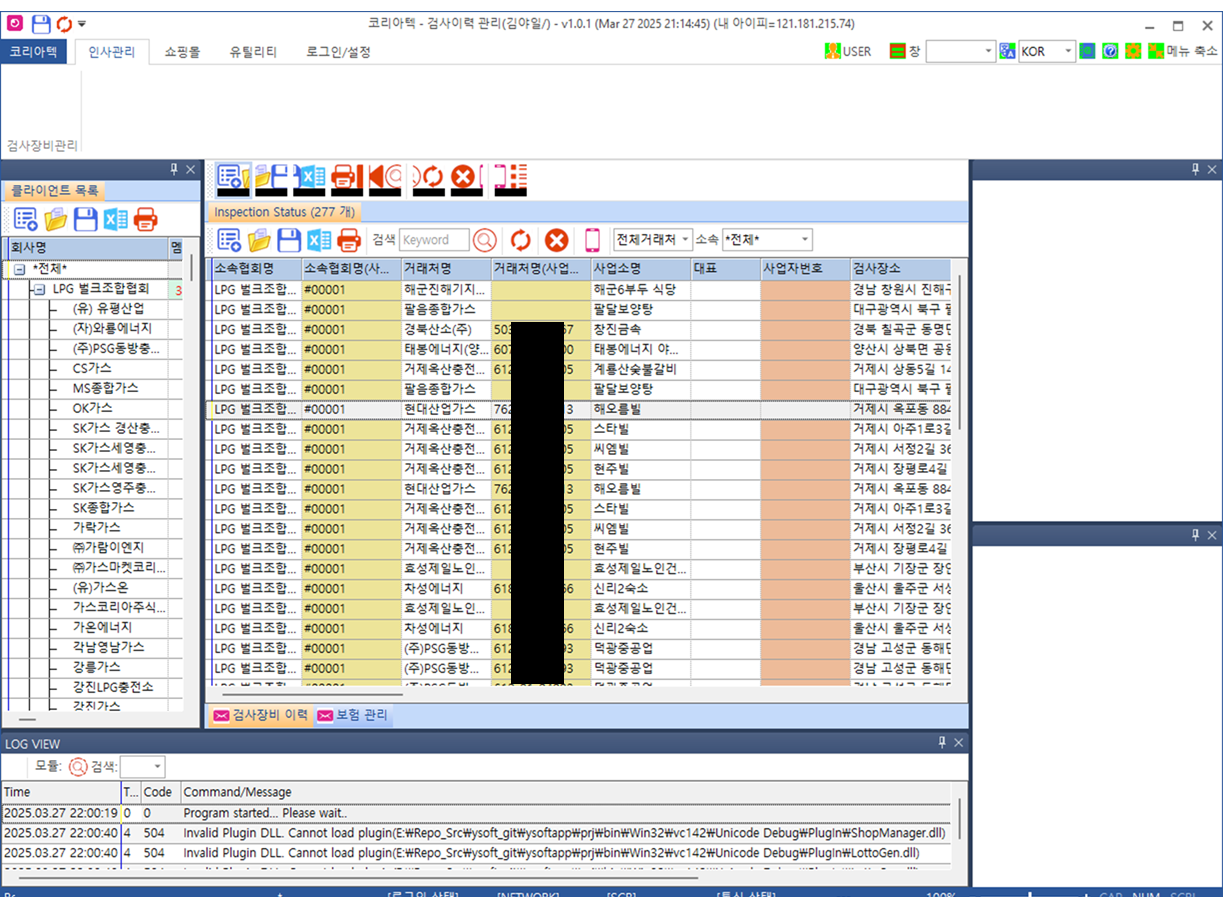Click the magnifier search icon beside Keyword field

point(484,240)
